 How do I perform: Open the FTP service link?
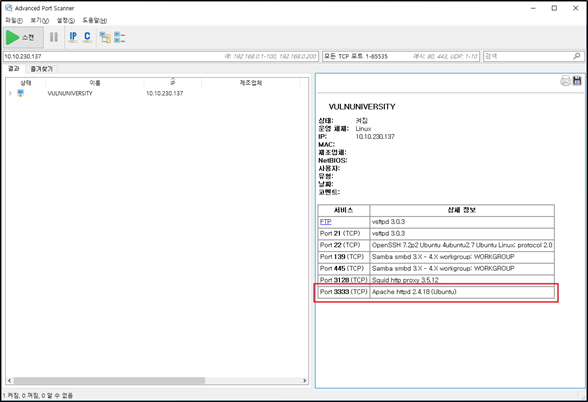click(x=326, y=222)
